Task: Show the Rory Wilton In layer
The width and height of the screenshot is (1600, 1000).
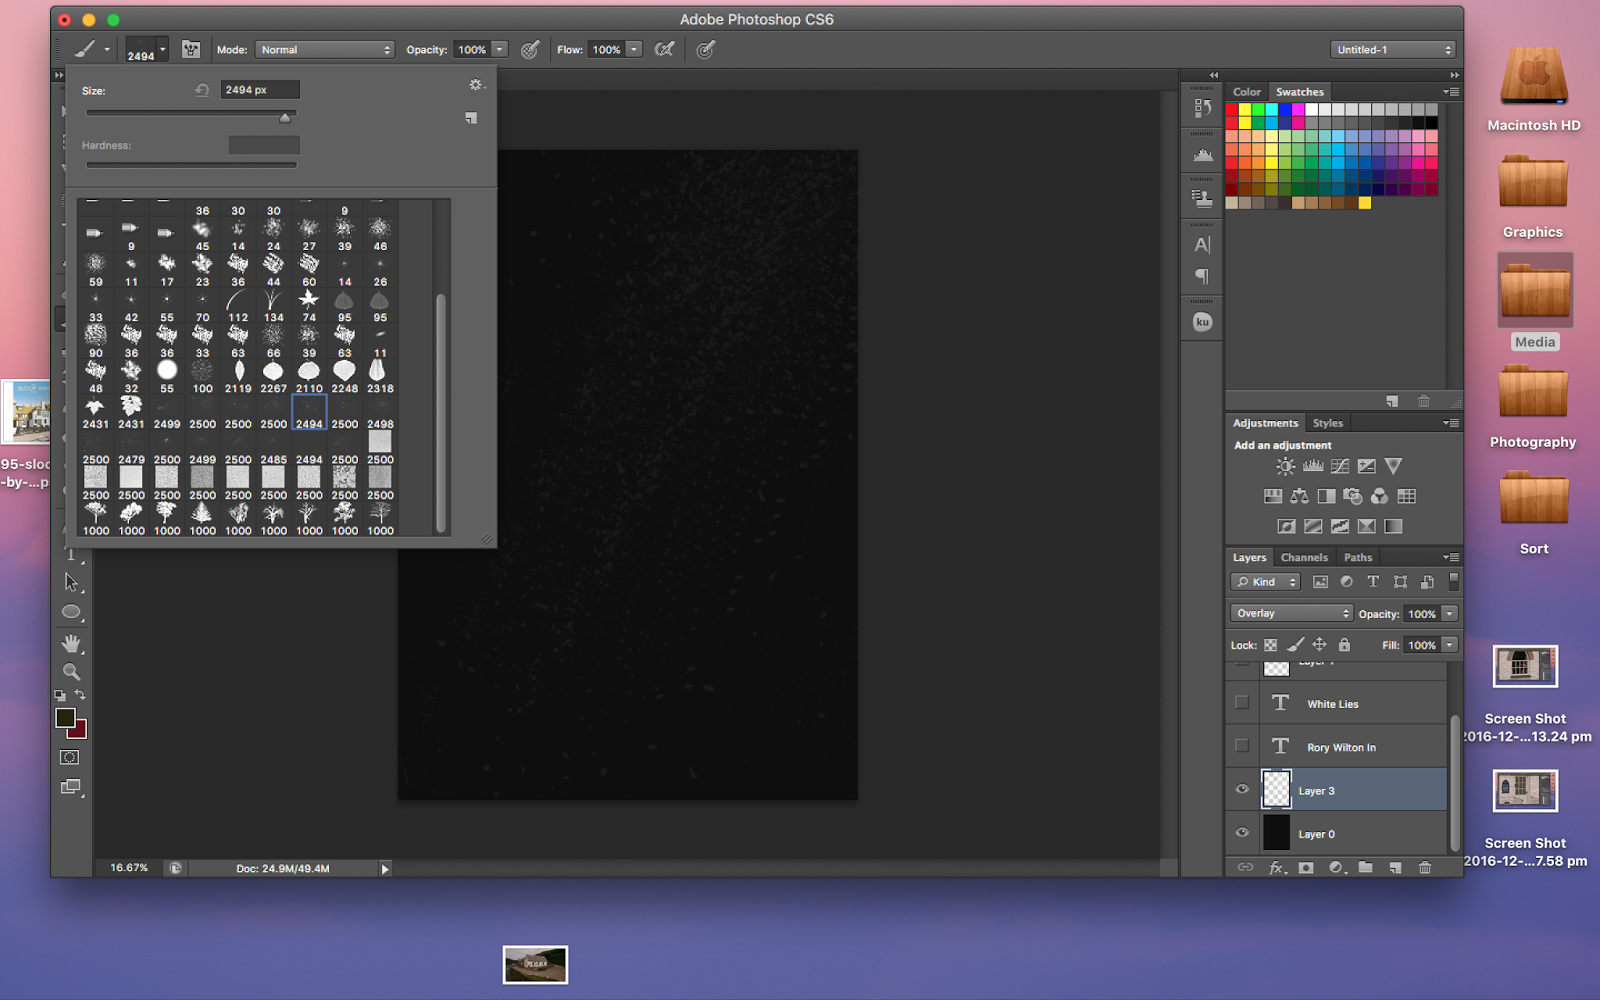Action: 1242,746
